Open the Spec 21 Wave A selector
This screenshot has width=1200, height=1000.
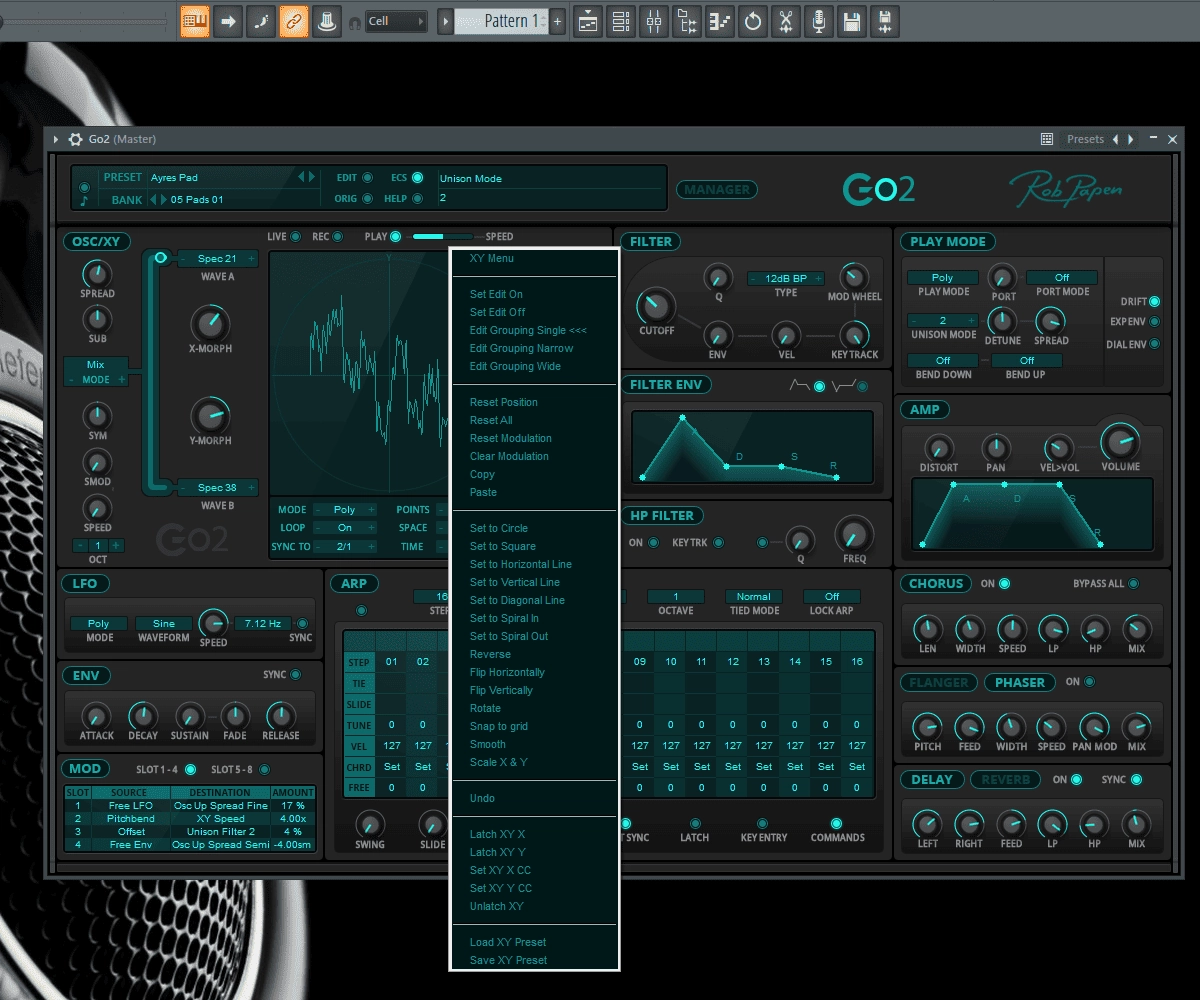pyautogui.click(x=217, y=259)
